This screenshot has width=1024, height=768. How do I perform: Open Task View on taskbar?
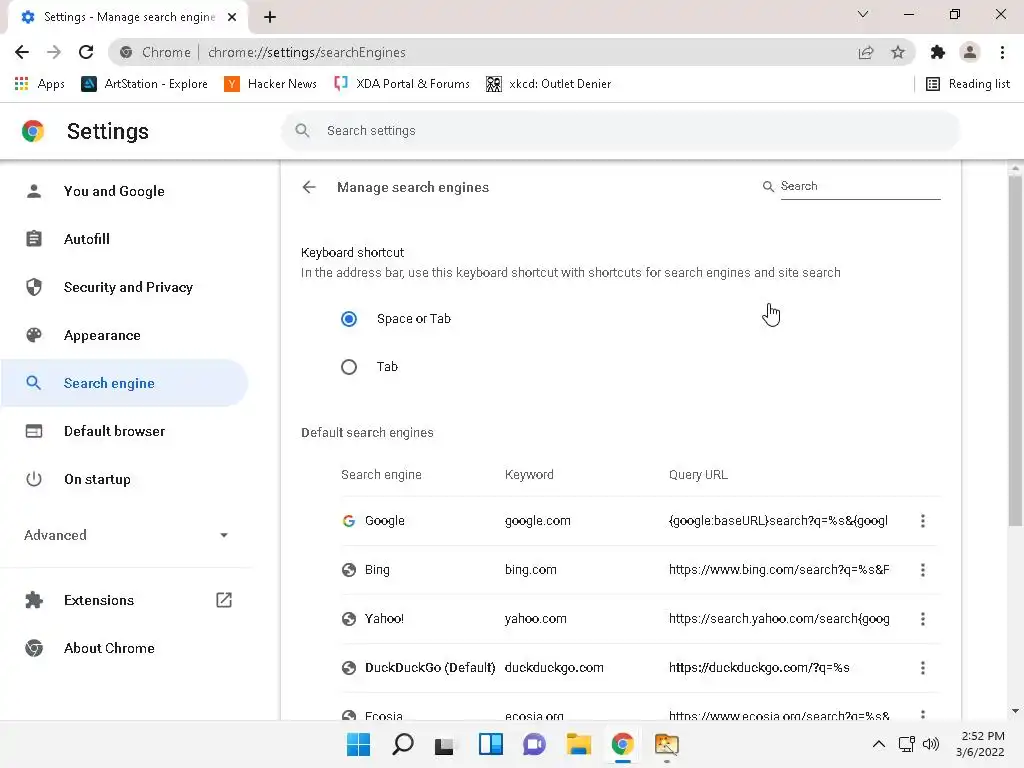click(x=445, y=745)
